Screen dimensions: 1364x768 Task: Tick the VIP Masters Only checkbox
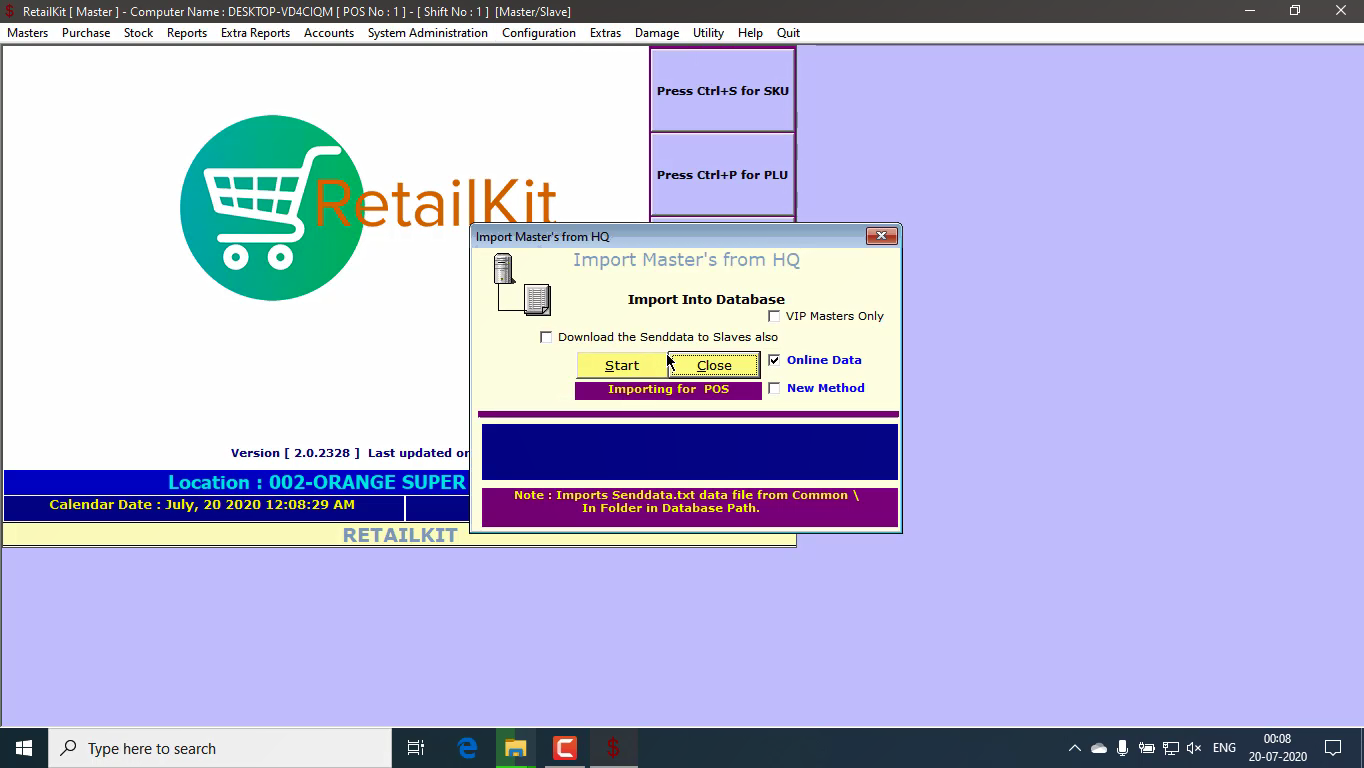[774, 316]
